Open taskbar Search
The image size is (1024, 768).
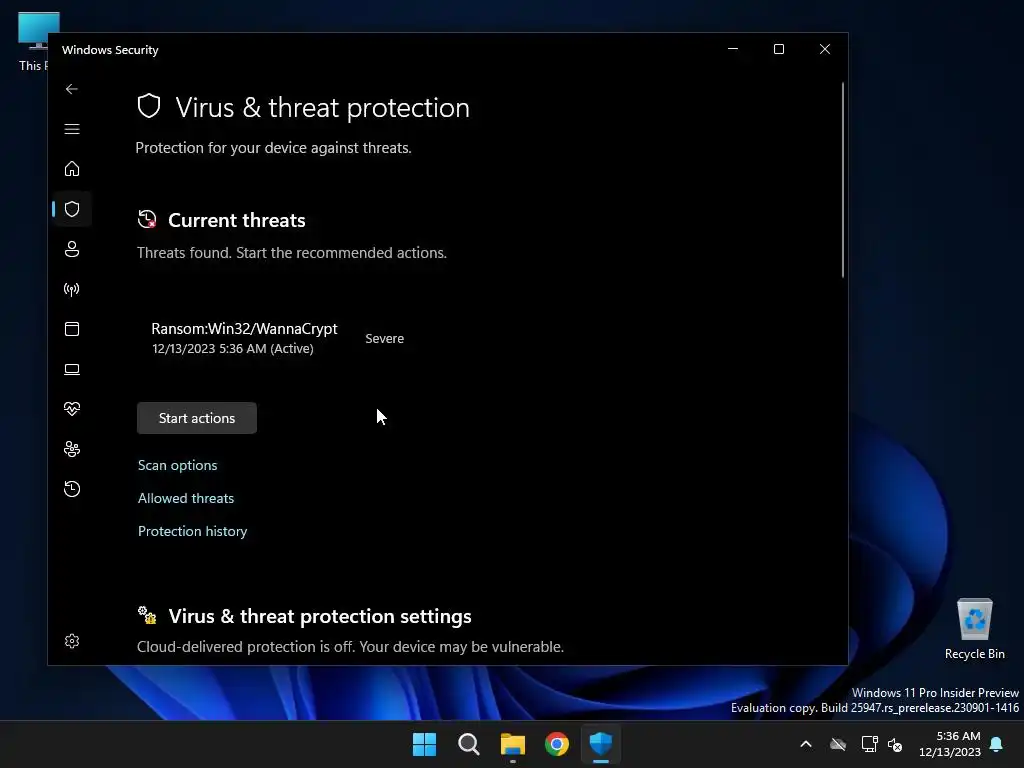[x=469, y=744]
